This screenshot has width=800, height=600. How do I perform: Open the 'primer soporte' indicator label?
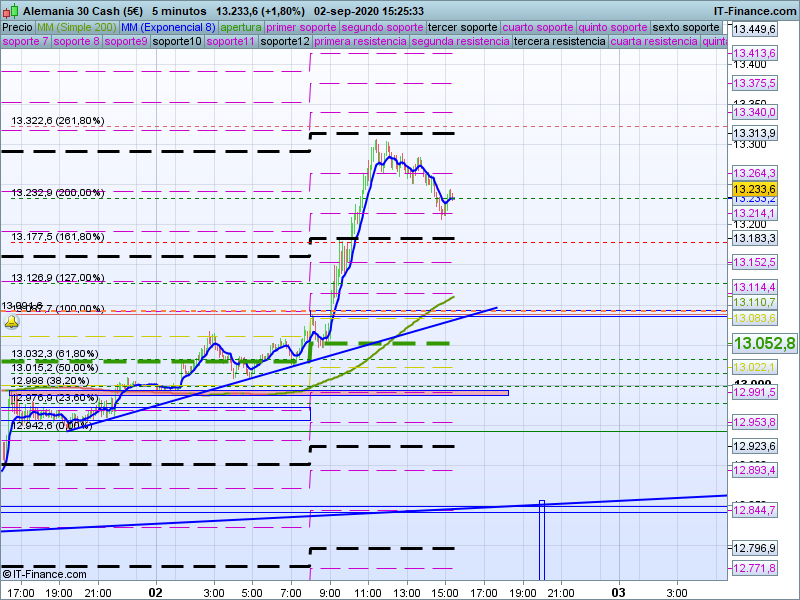[x=301, y=27]
